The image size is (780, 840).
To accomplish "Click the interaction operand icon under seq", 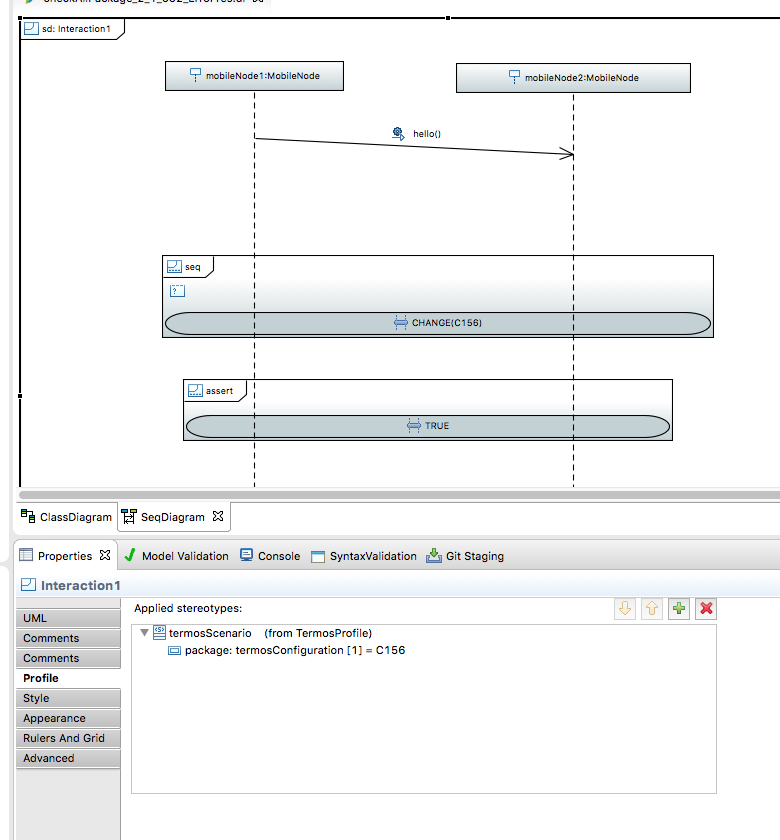I will [x=177, y=291].
